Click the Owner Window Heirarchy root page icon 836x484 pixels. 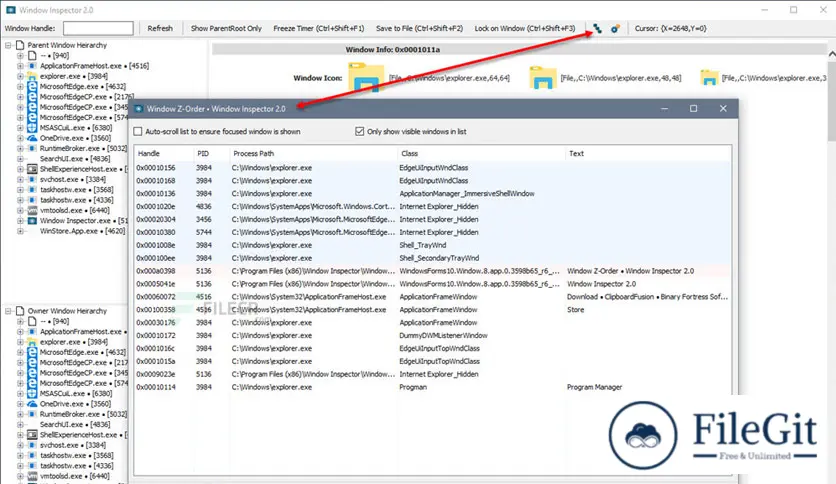coord(20,311)
